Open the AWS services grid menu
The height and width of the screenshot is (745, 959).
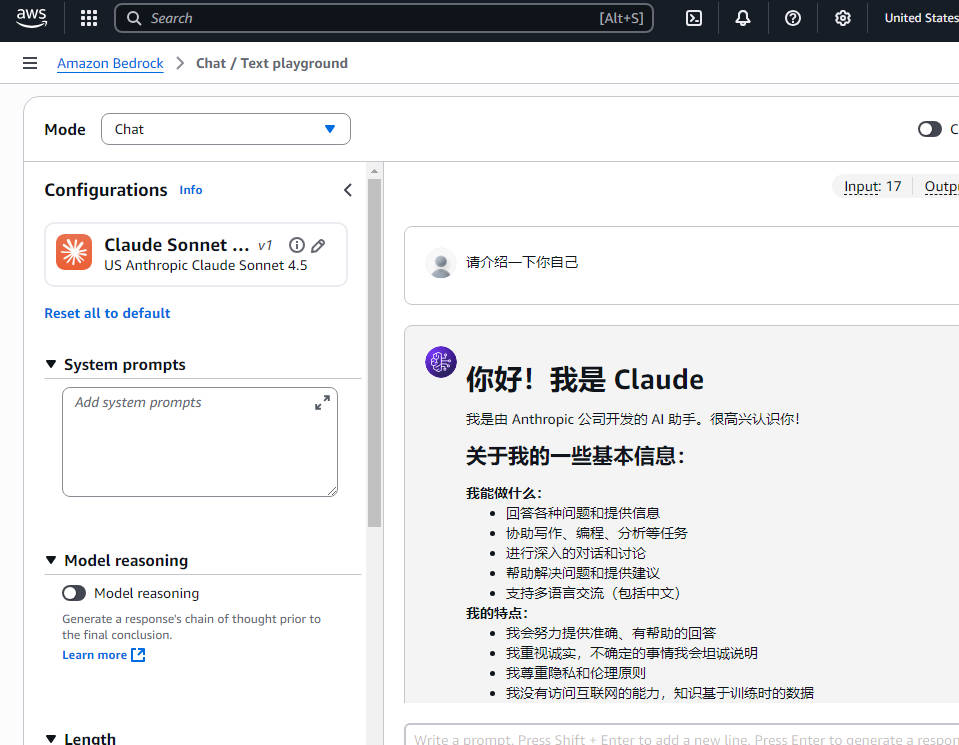click(x=89, y=18)
